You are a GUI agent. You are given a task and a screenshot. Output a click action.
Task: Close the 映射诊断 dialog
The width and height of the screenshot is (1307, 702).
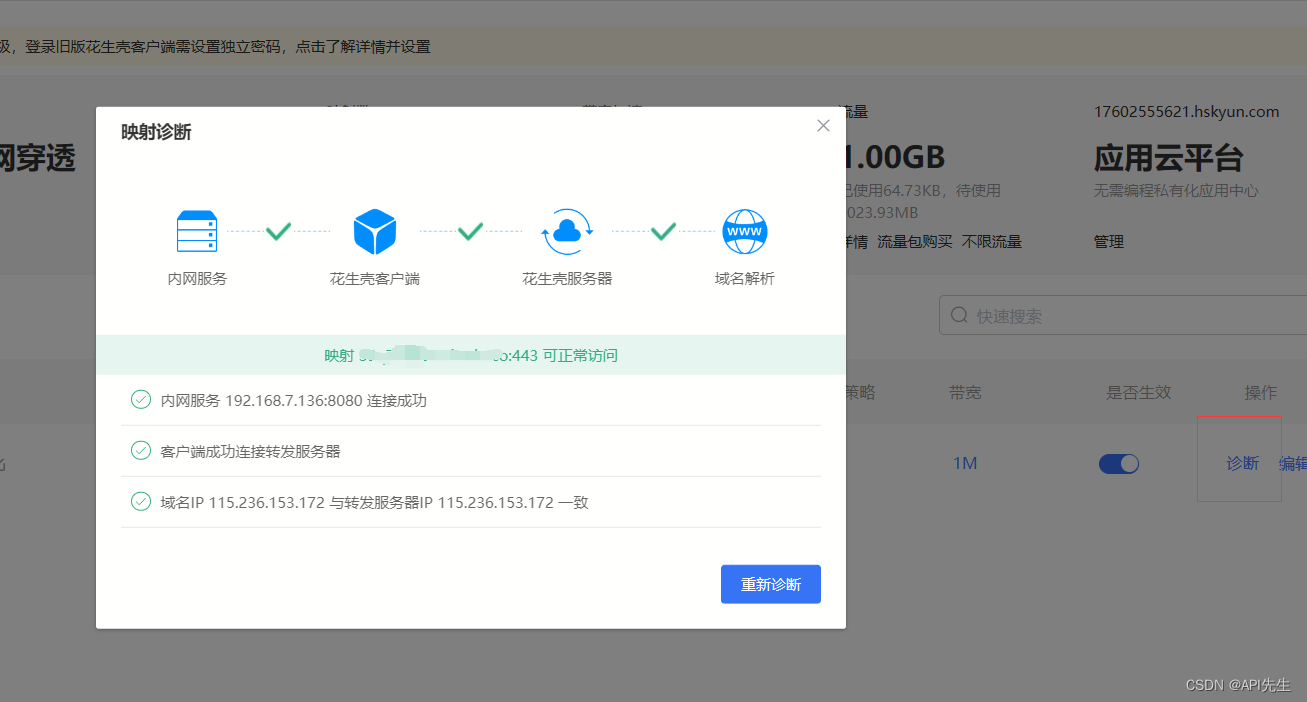(x=823, y=126)
